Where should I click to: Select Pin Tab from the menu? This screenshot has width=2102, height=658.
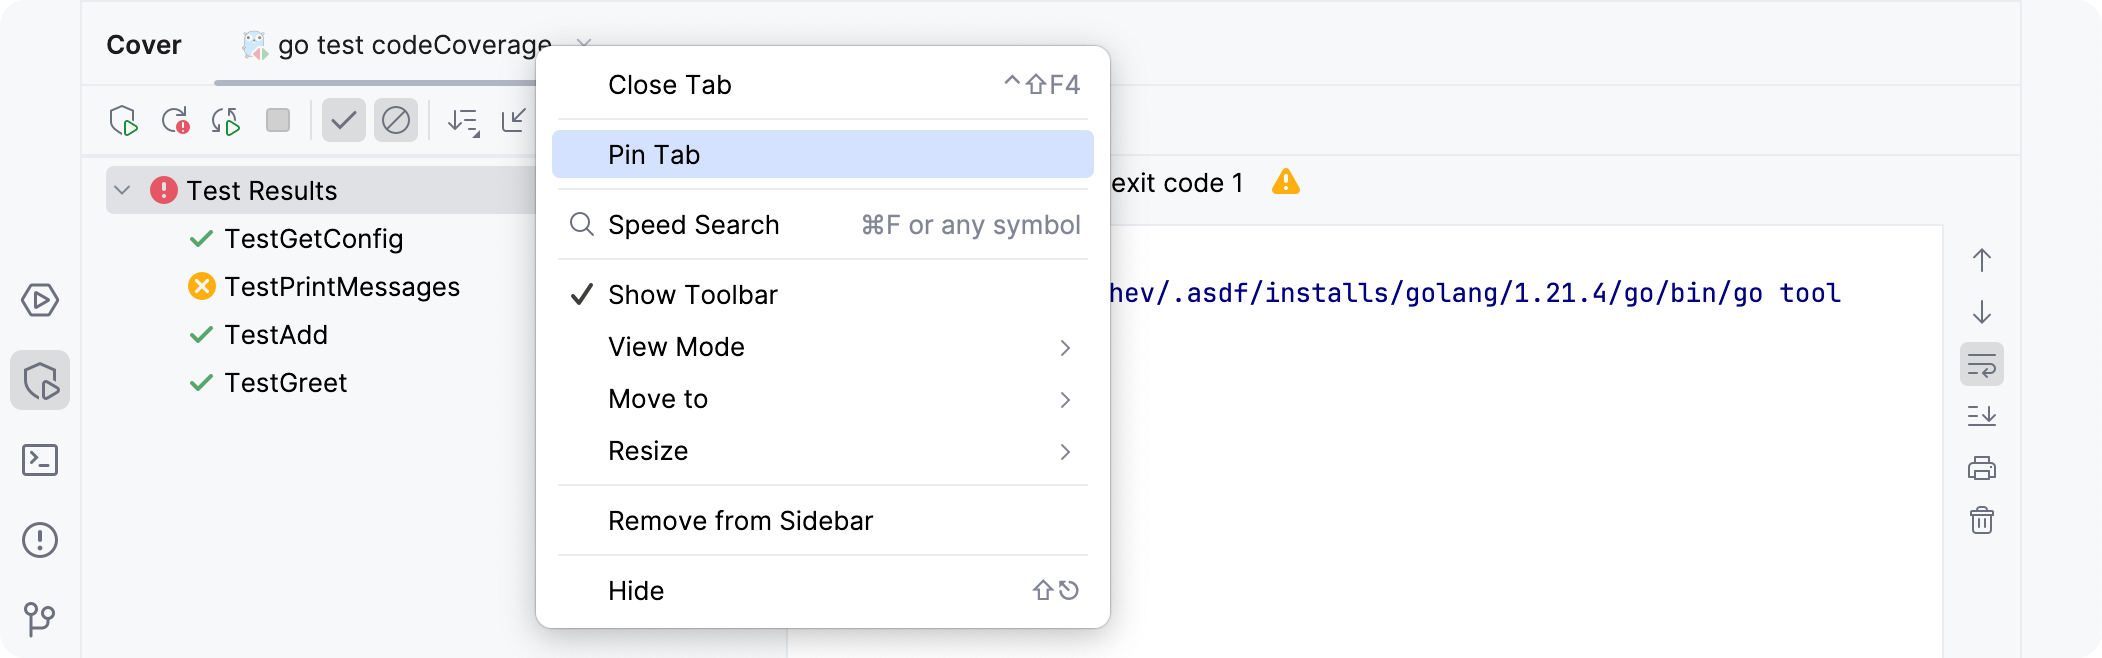coord(655,154)
